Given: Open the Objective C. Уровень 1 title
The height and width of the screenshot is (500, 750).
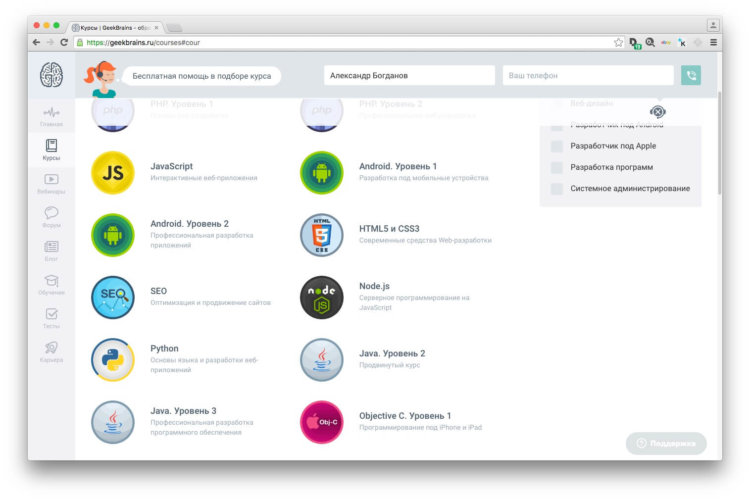Looking at the screenshot, I should coord(405,416).
